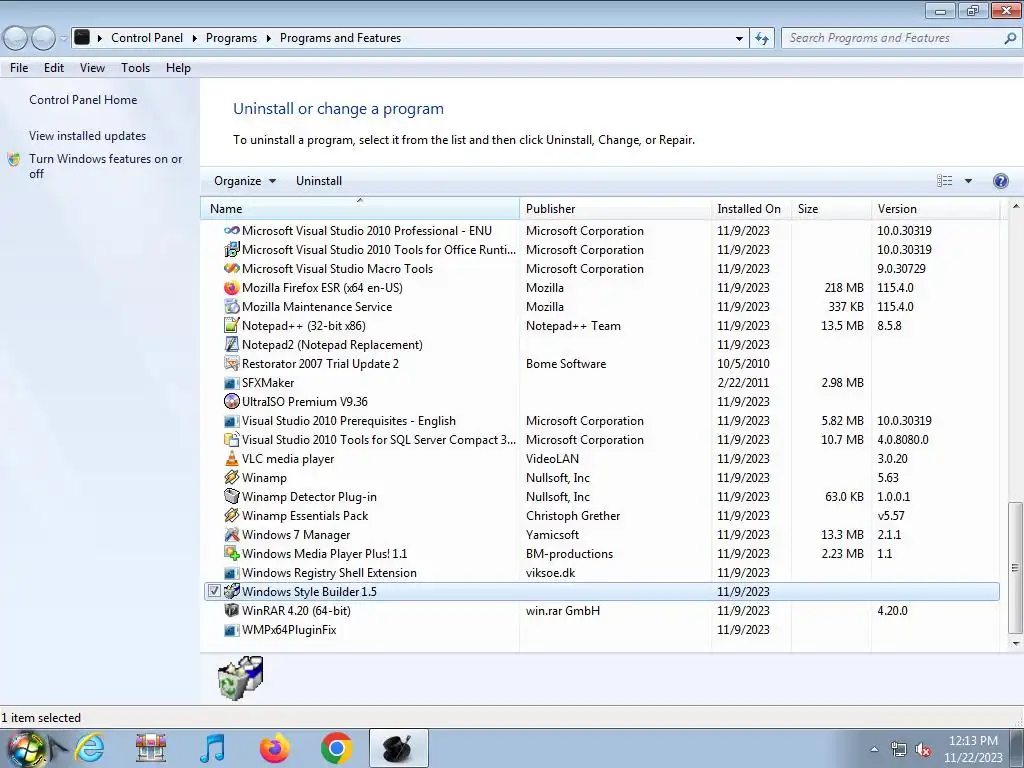The height and width of the screenshot is (768, 1024).
Task: Click the Windows 7 Manager icon
Action: click(231, 534)
